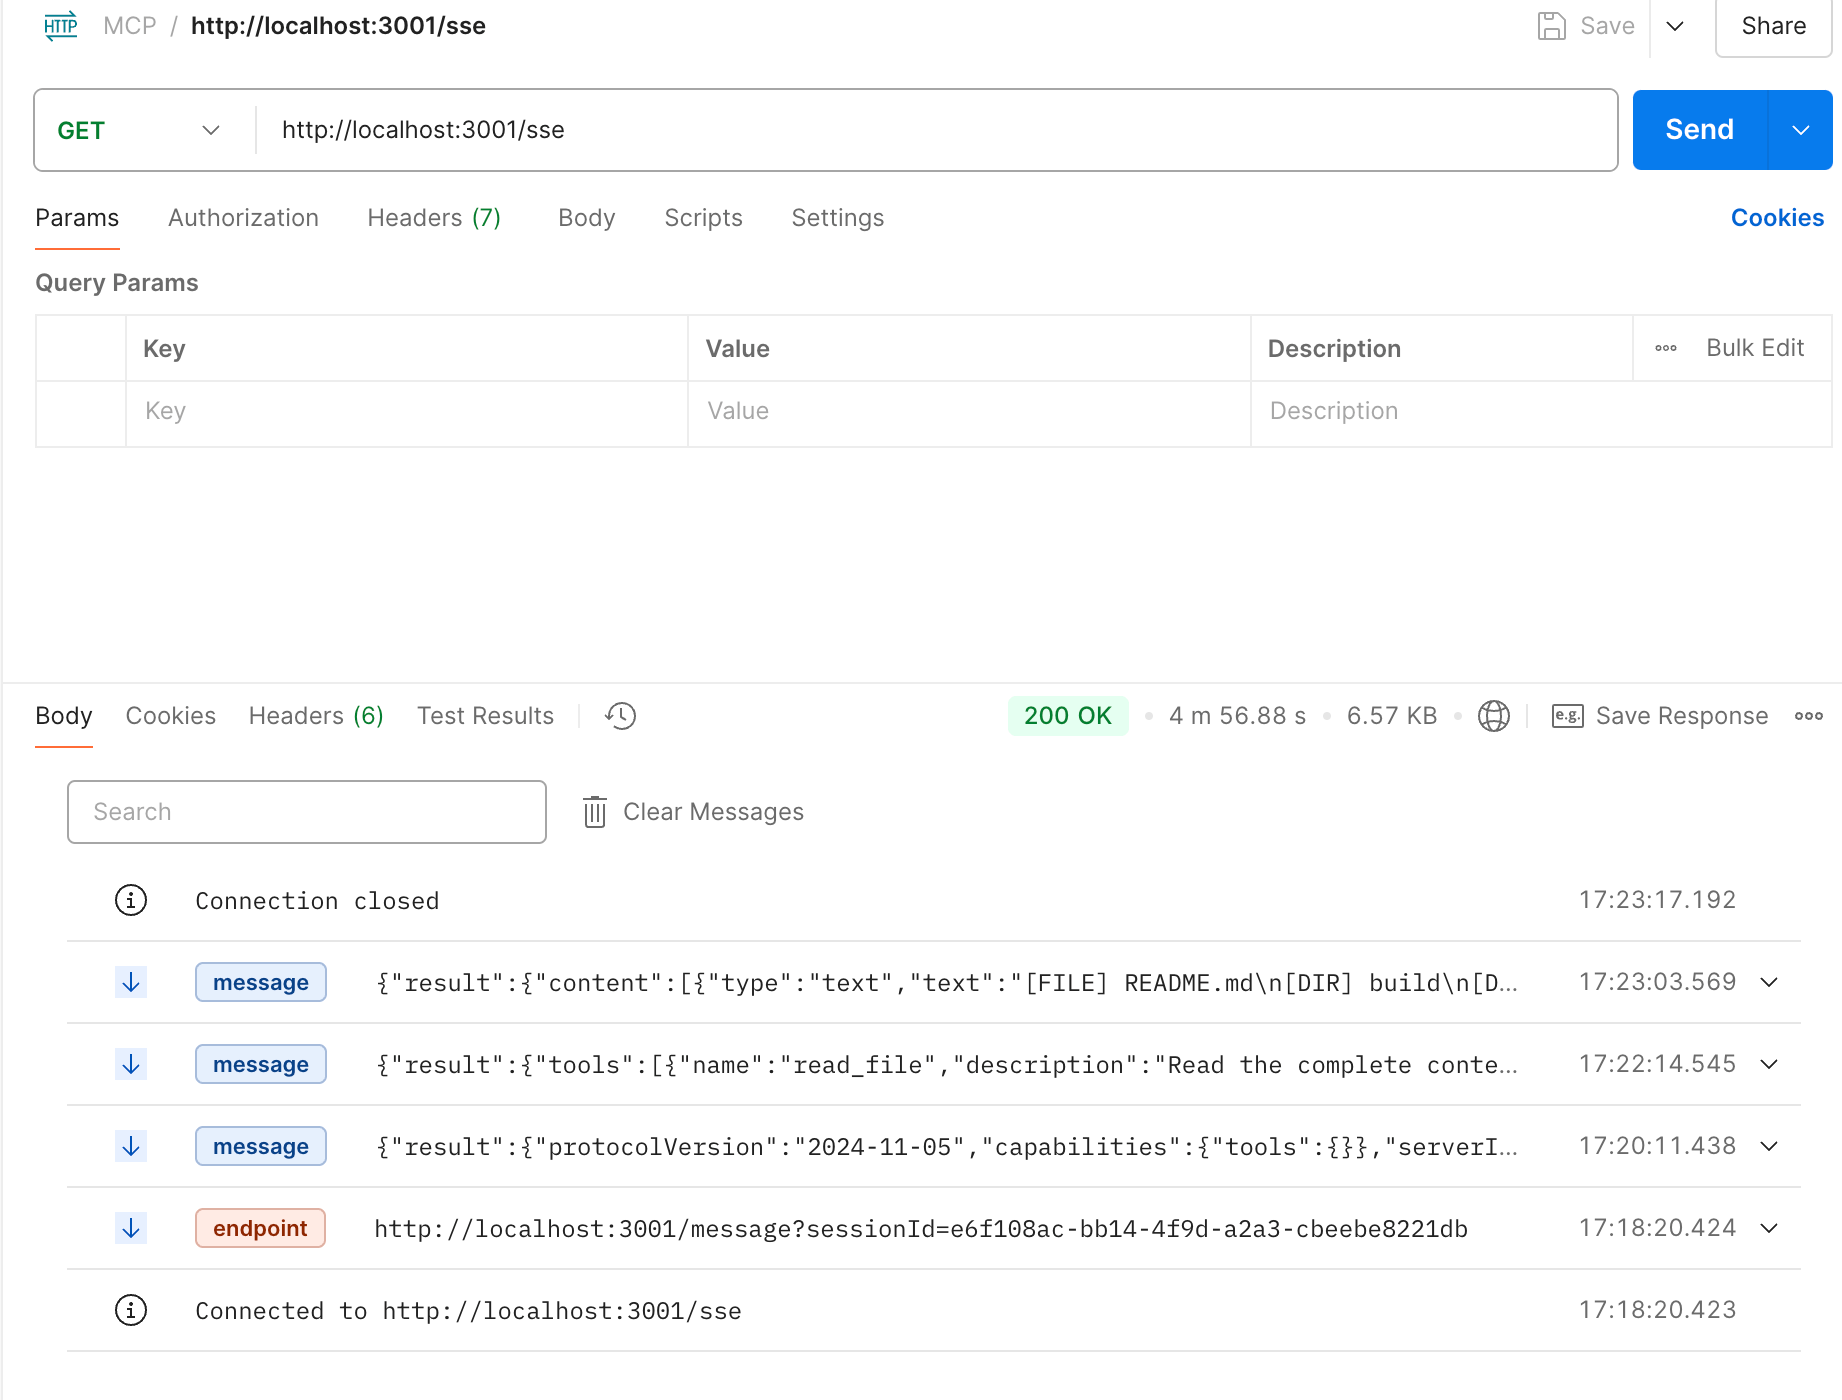Click the Clear Messages trash icon

[595, 812]
